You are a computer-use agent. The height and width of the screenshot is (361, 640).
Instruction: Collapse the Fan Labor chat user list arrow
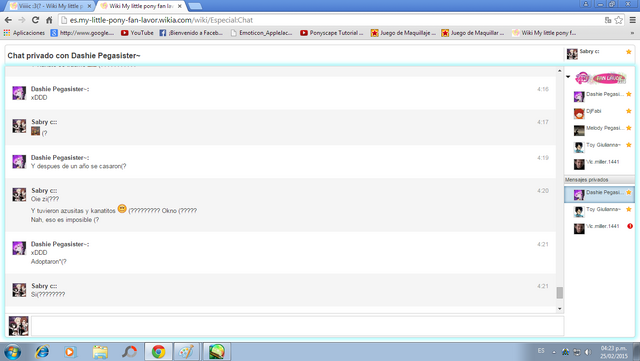(568, 77)
